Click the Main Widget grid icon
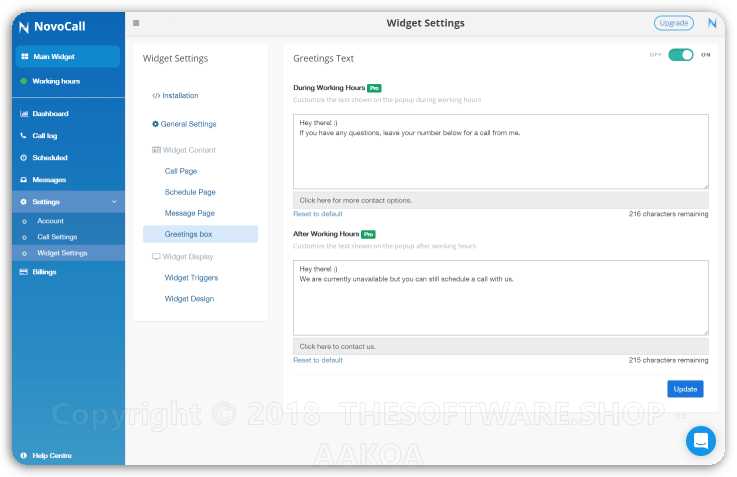Viewport: 737px width, 477px height. point(24,56)
